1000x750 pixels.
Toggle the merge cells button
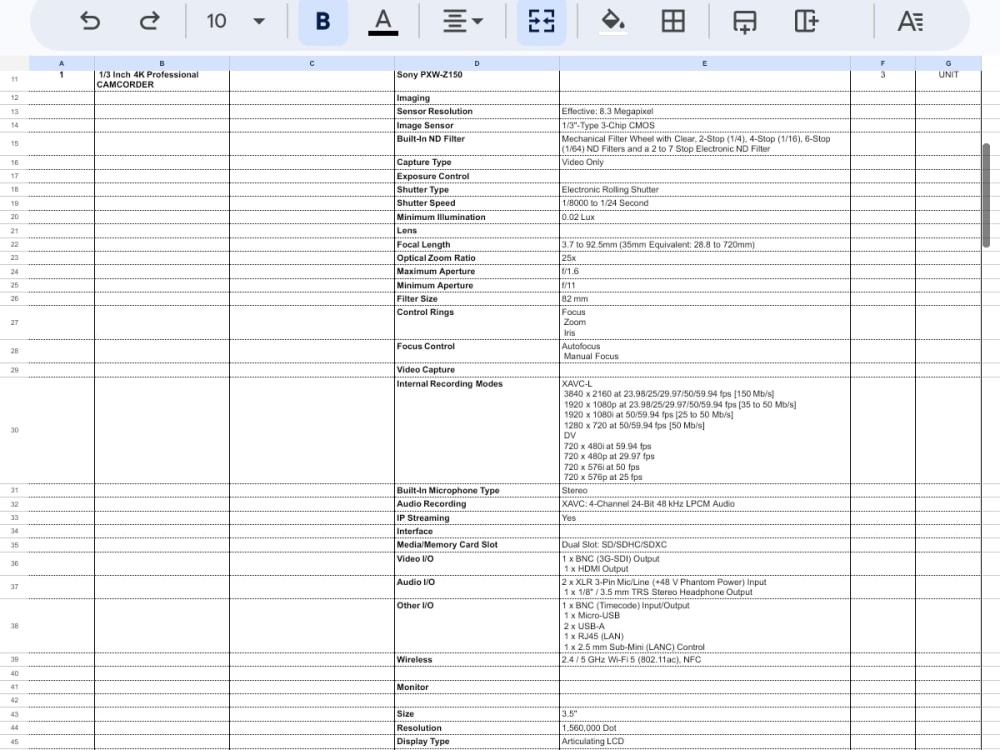pos(541,22)
